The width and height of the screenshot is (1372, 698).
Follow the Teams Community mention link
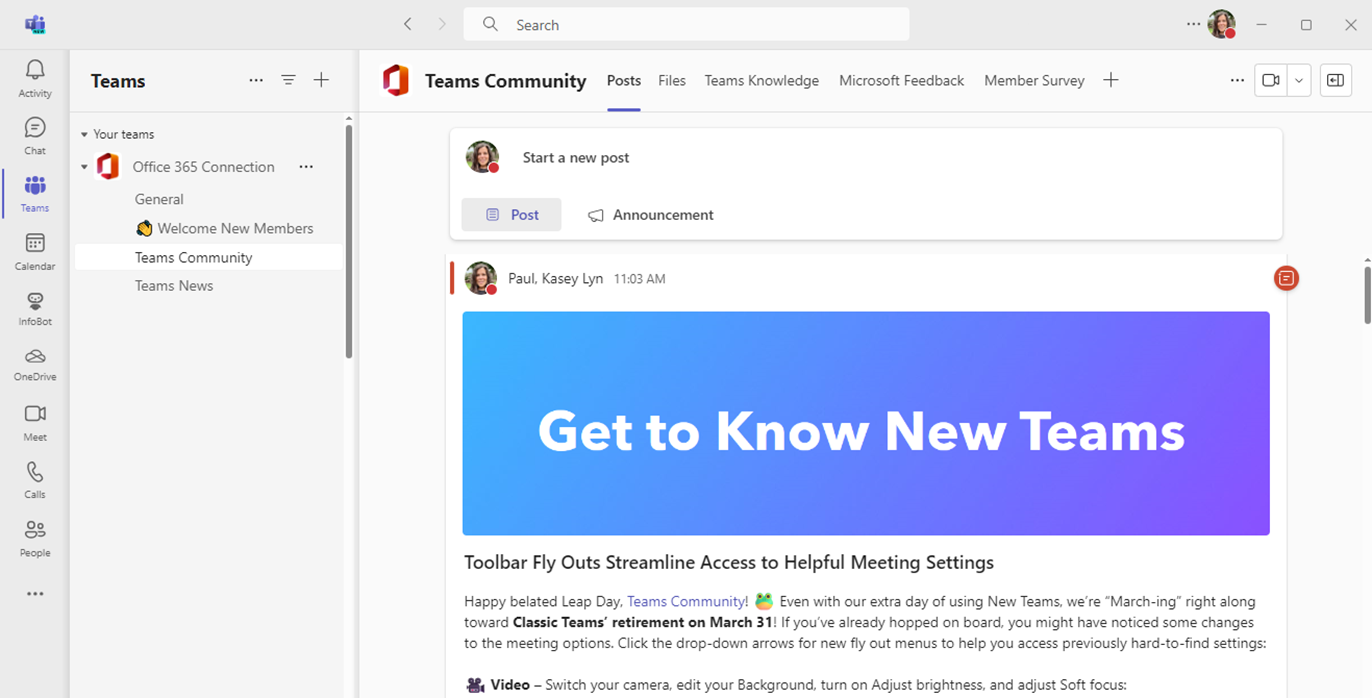click(x=685, y=602)
